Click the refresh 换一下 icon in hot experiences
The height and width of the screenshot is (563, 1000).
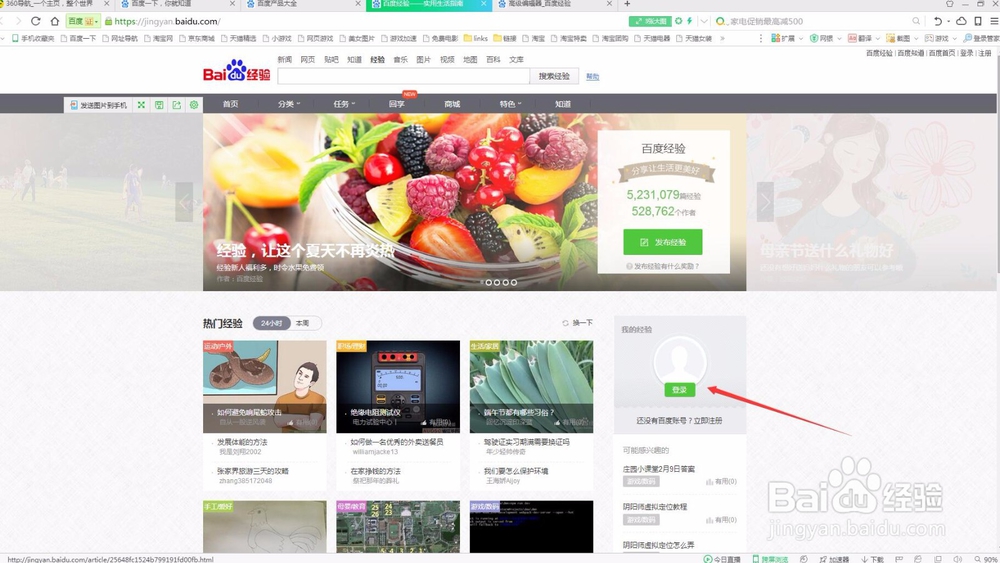(x=565, y=323)
